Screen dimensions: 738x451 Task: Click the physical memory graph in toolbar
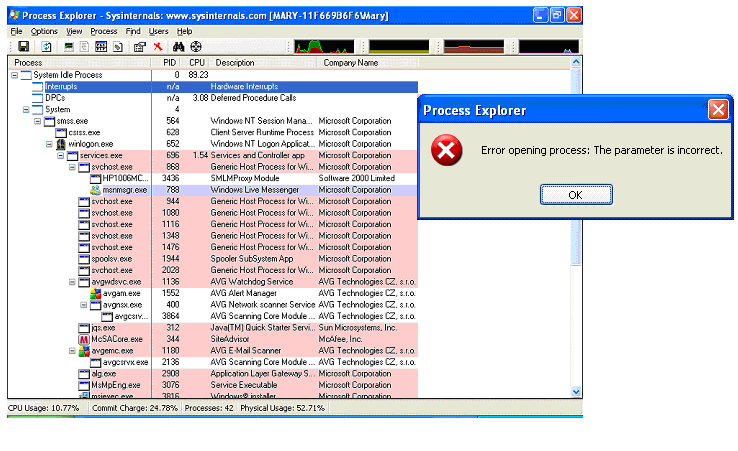tap(549, 47)
